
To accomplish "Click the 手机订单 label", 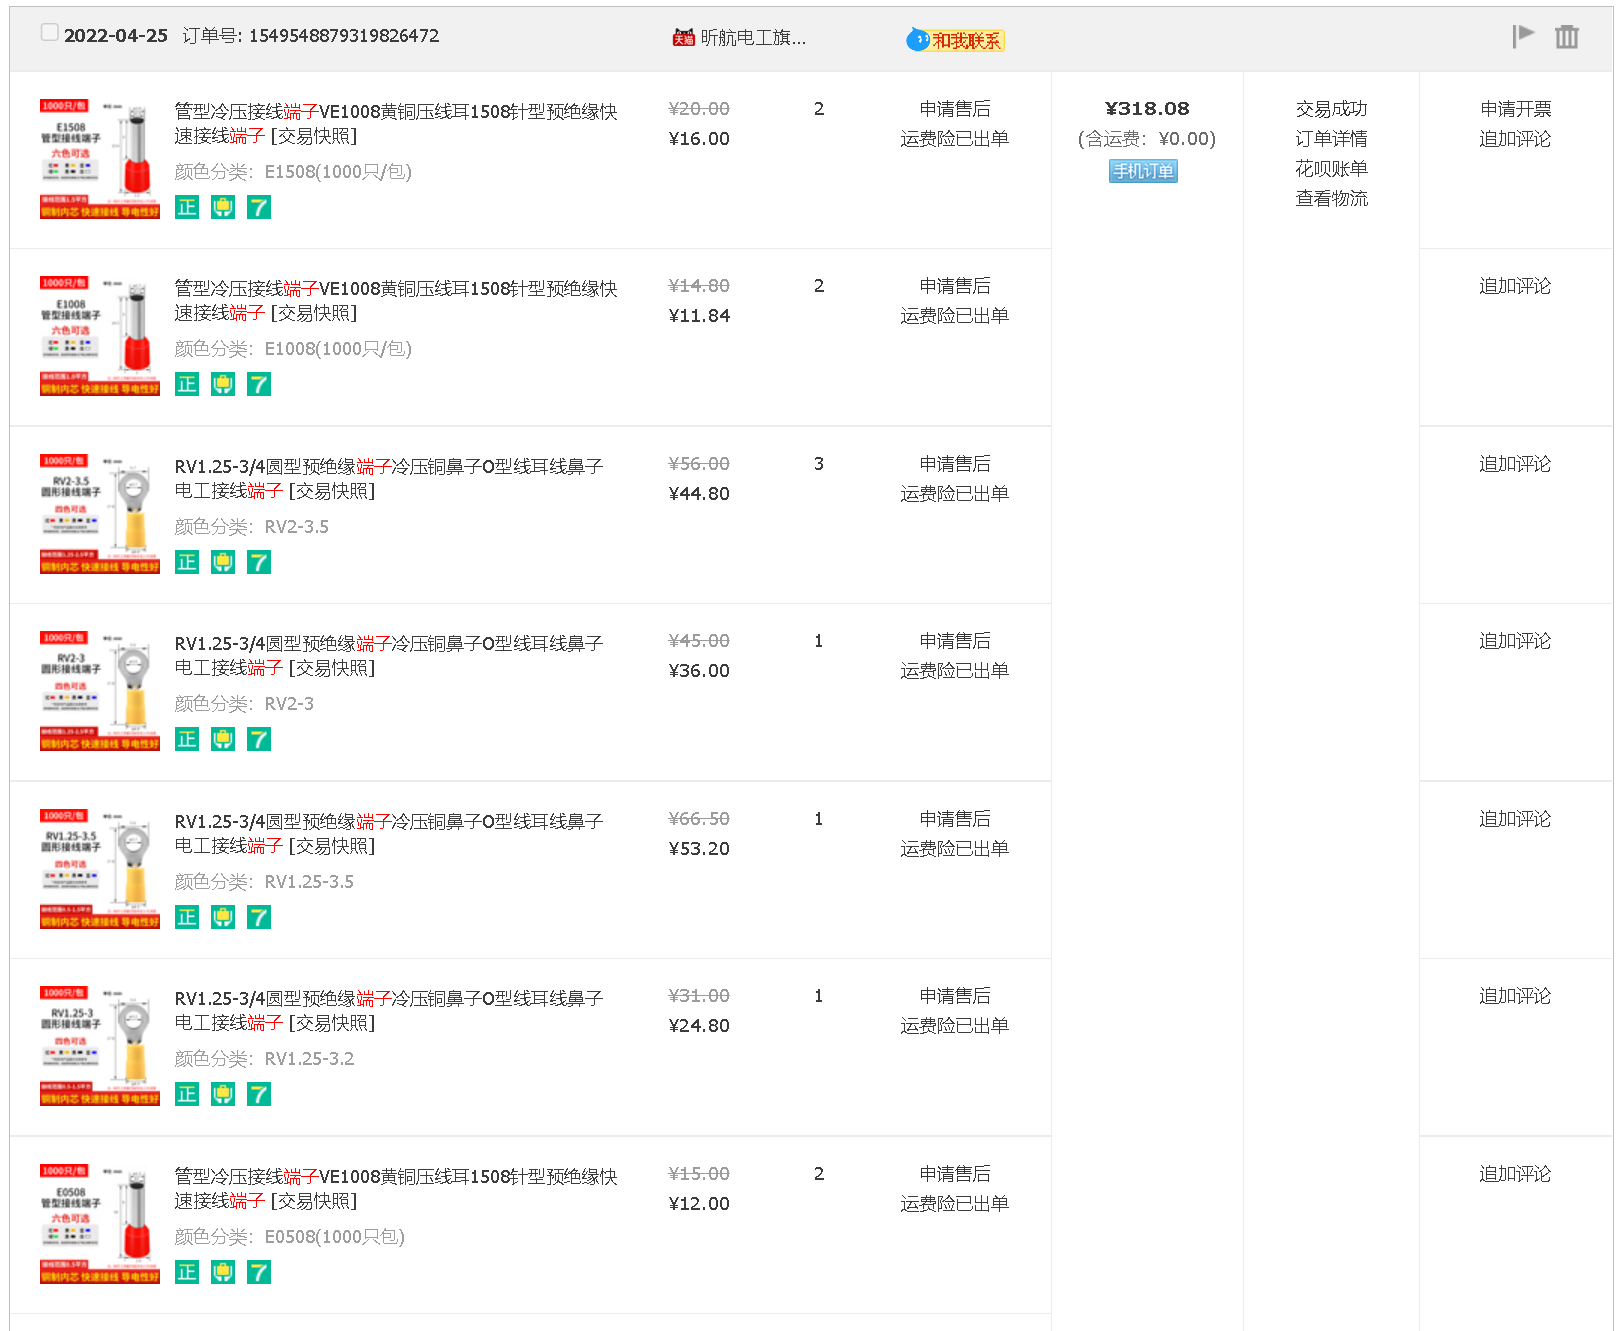I will (1143, 171).
